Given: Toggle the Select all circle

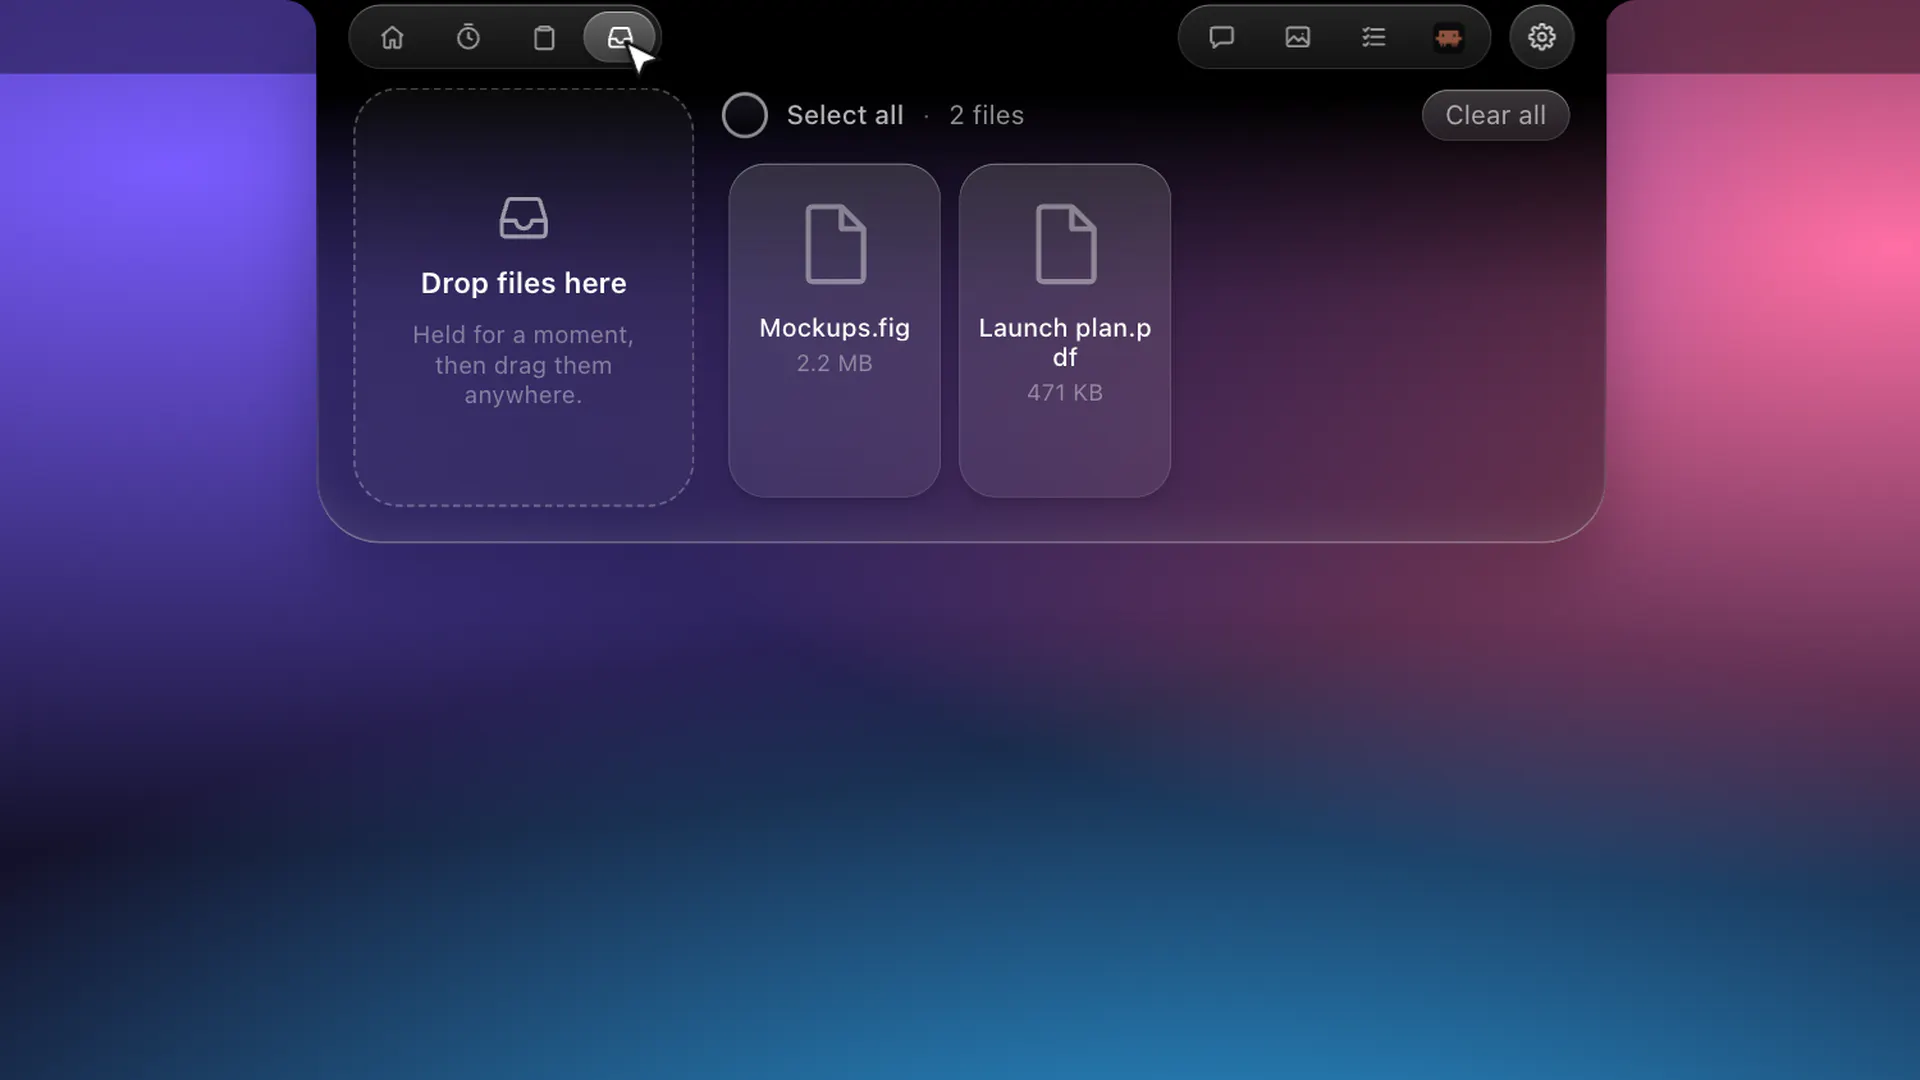Looking at the screenshot, I should 745,115.
